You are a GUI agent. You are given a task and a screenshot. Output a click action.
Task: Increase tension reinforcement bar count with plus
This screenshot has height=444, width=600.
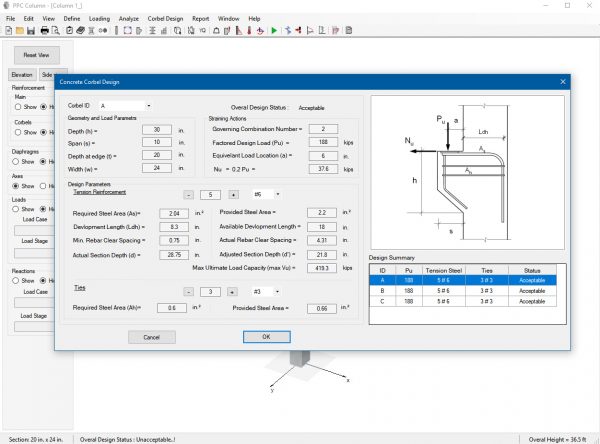231,194
